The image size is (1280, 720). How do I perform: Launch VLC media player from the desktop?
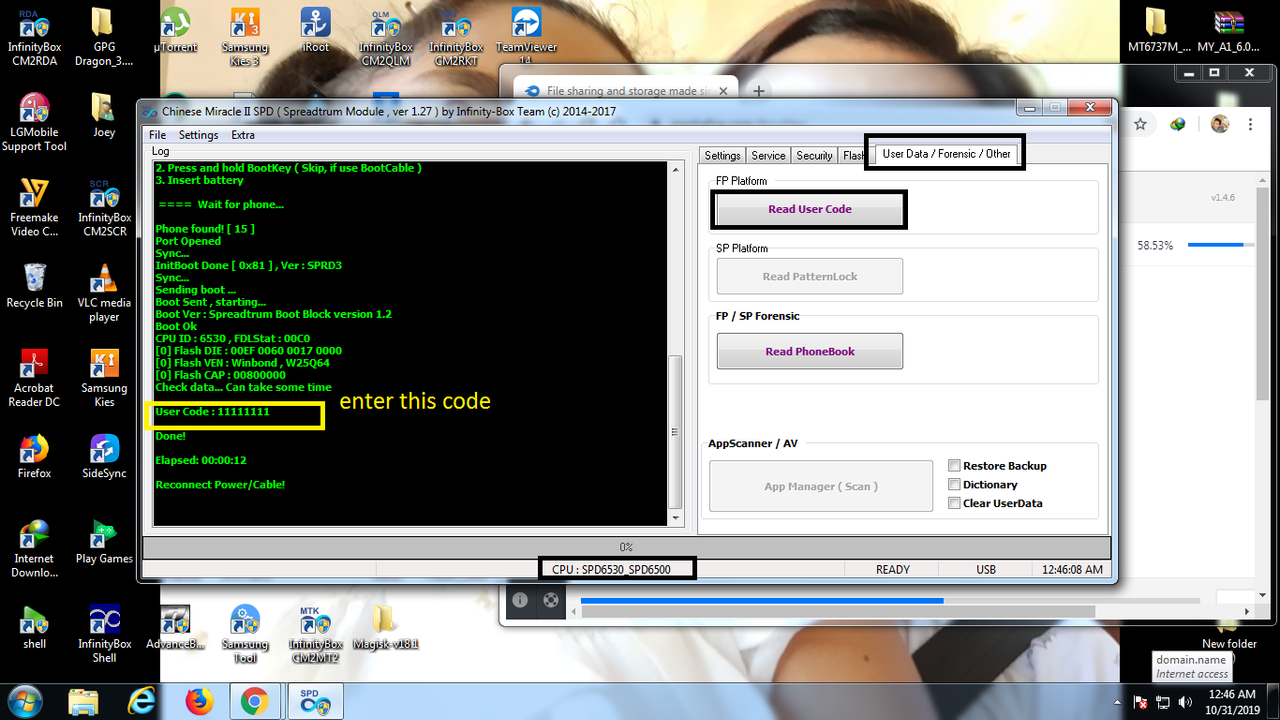coord(104,292)
